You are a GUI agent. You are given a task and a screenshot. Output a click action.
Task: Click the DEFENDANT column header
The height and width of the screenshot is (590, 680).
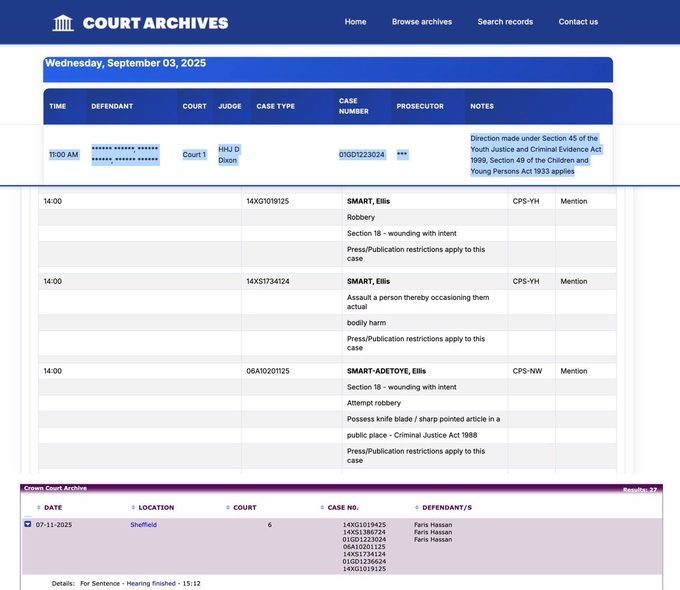pyautogui.click(x=112, y=106)
